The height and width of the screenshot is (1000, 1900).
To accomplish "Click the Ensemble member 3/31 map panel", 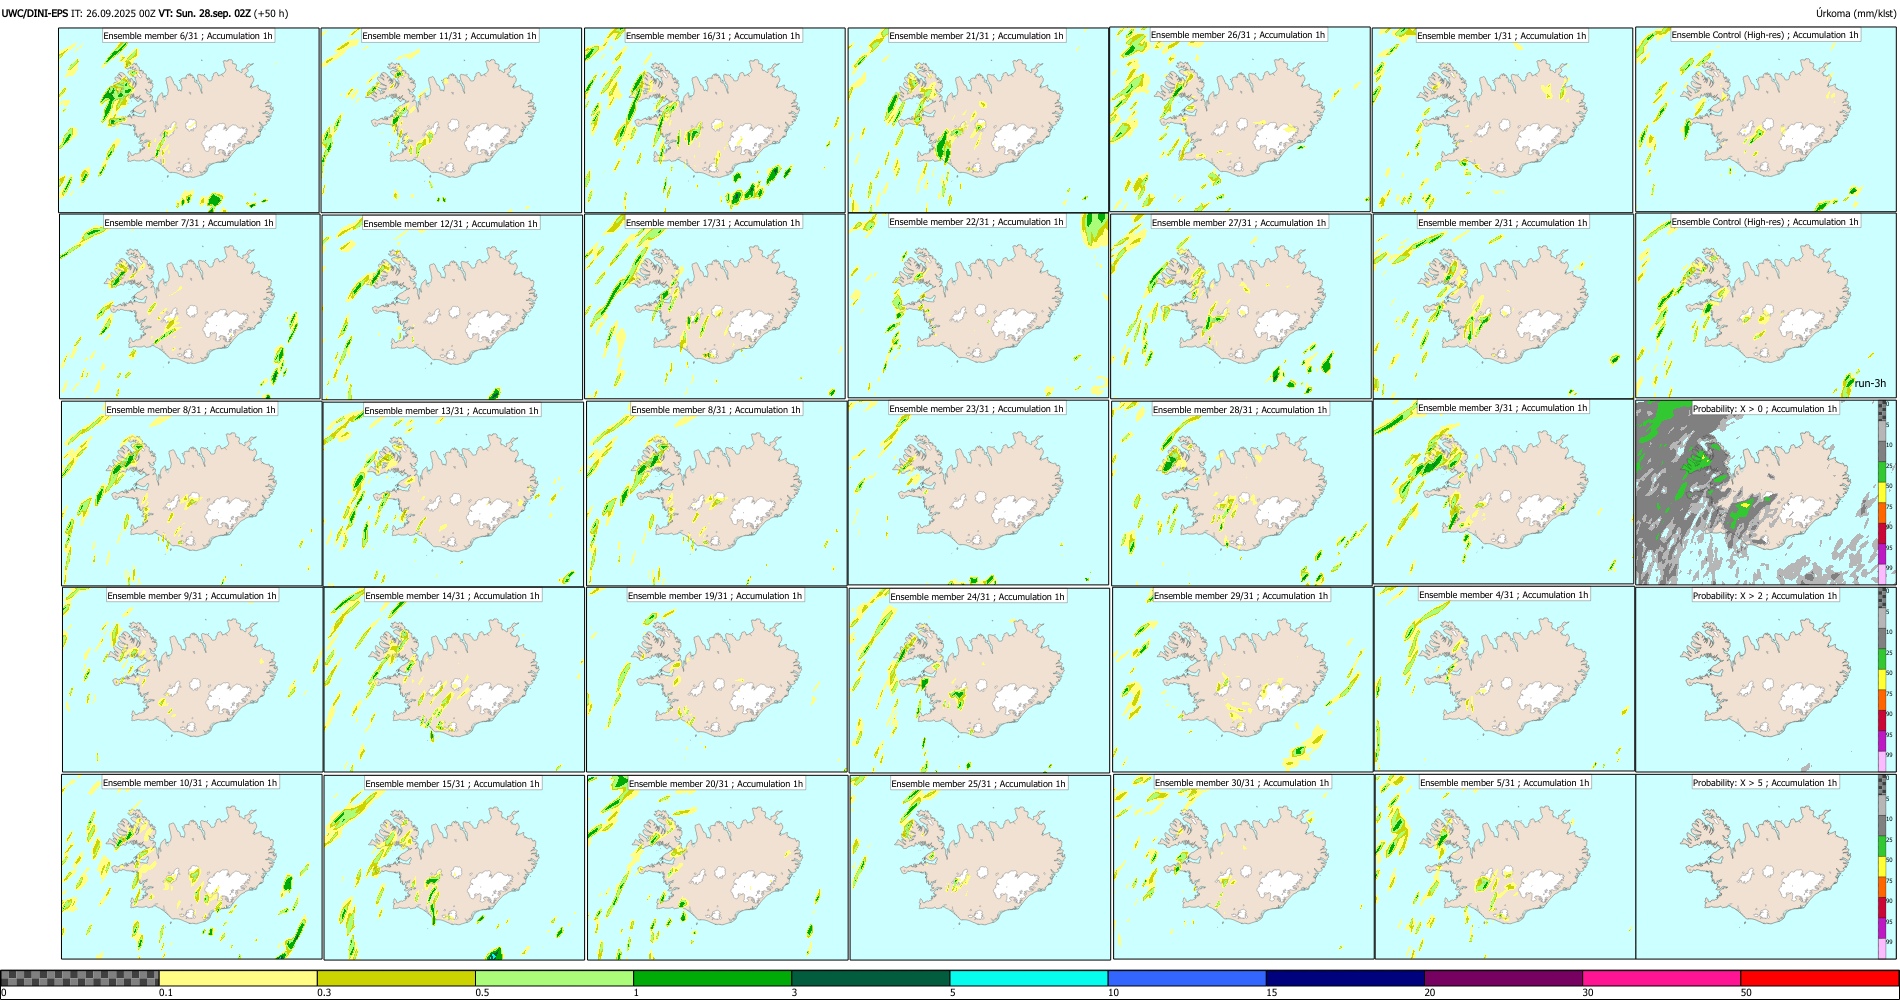I will click(1503, 491).
